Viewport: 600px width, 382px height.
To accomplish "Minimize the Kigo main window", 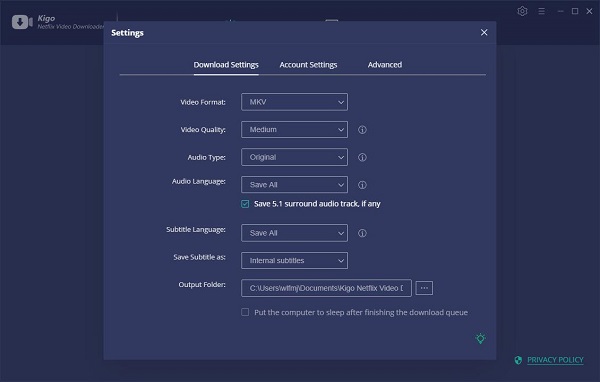I will (x=561, y=11).
